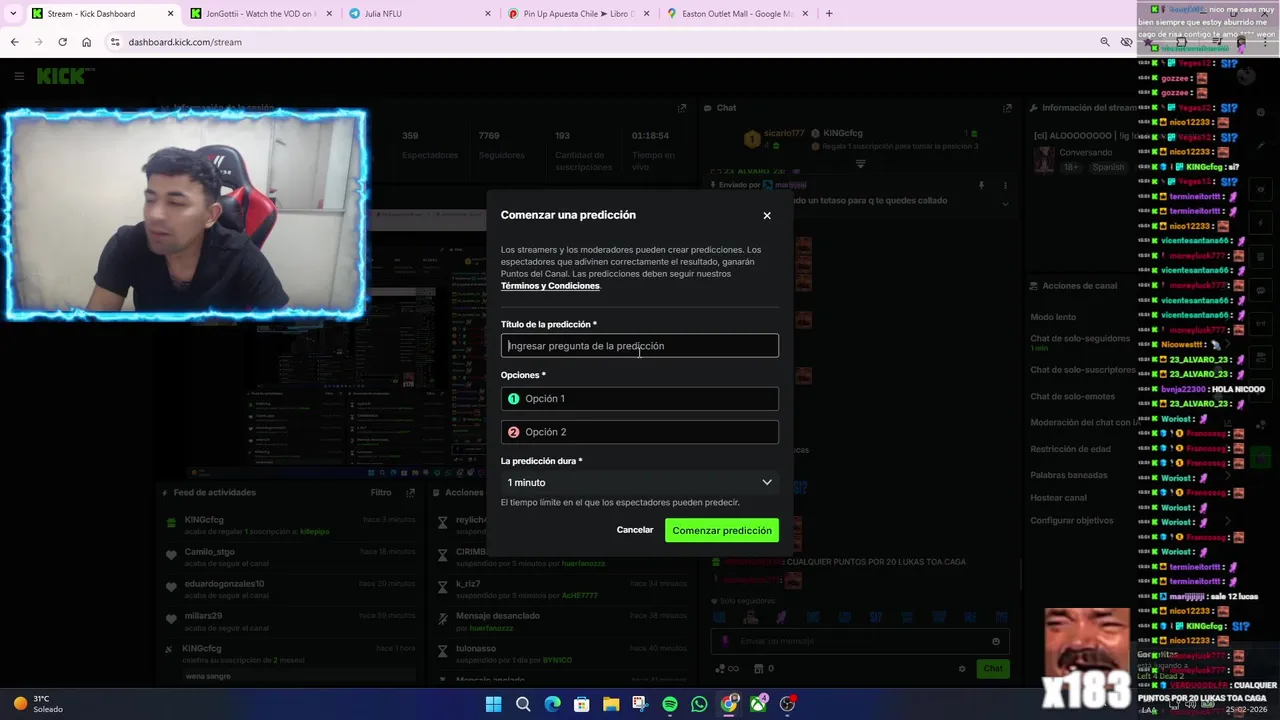Open Windows taskbar Search
Viewport: 1280px width, 720px height.
(523, 704)
